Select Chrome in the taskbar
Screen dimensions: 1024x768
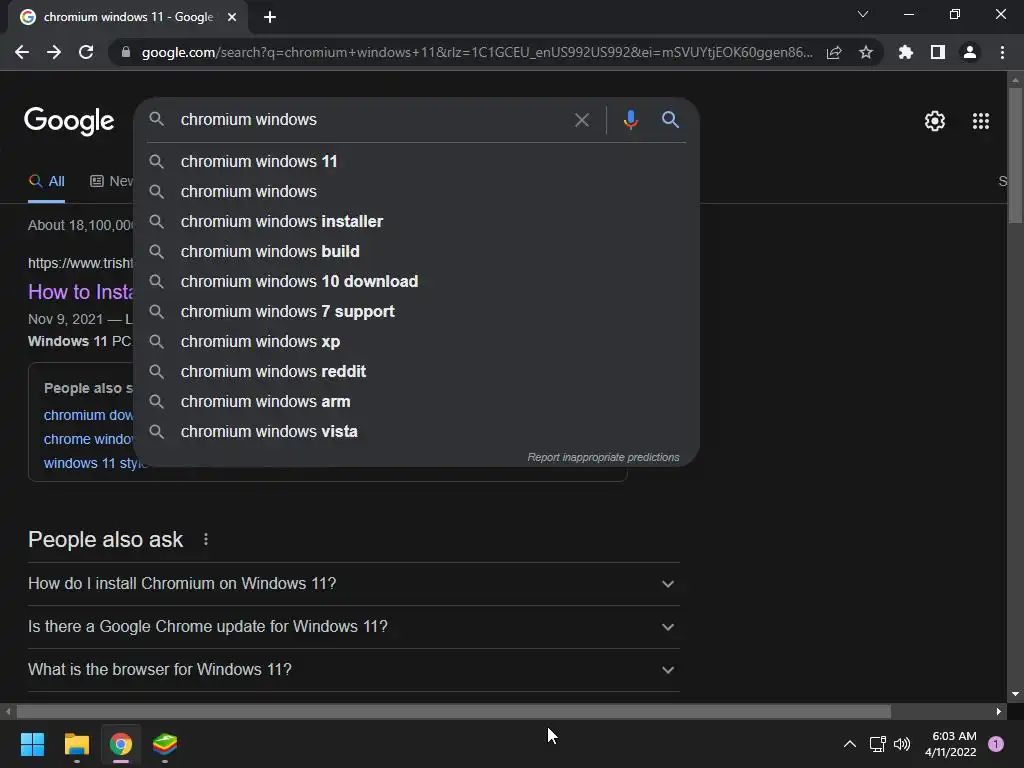pyautogui.click(x=121, y=744)
